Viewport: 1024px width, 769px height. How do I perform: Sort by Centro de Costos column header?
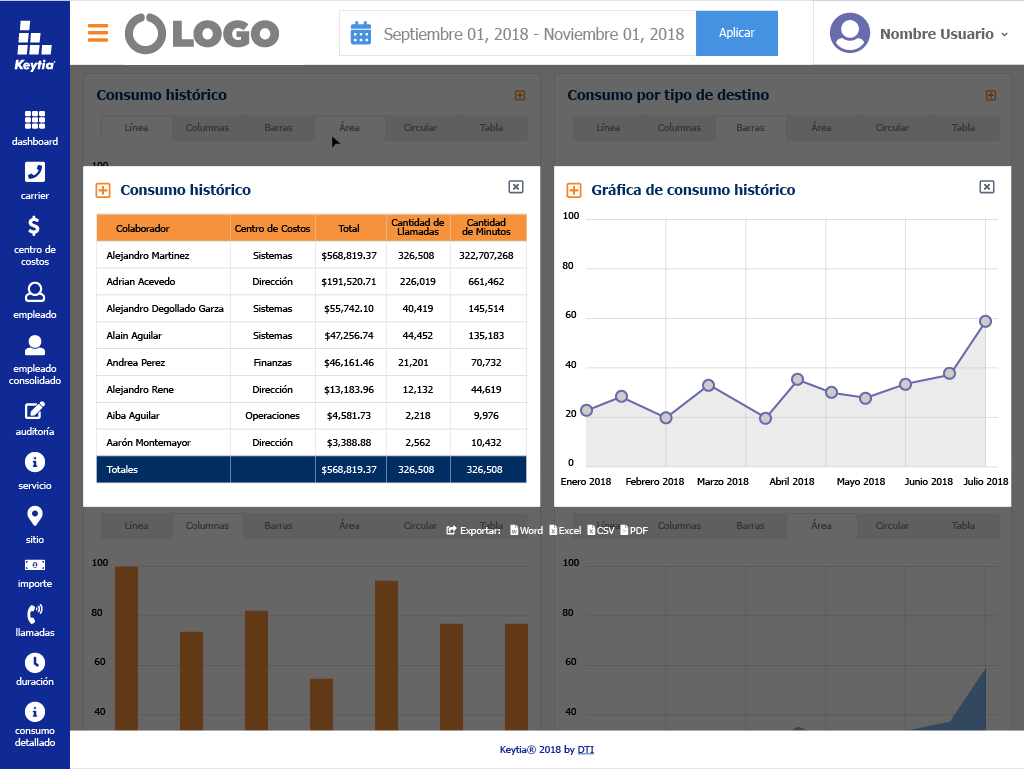tap(272, 228)
